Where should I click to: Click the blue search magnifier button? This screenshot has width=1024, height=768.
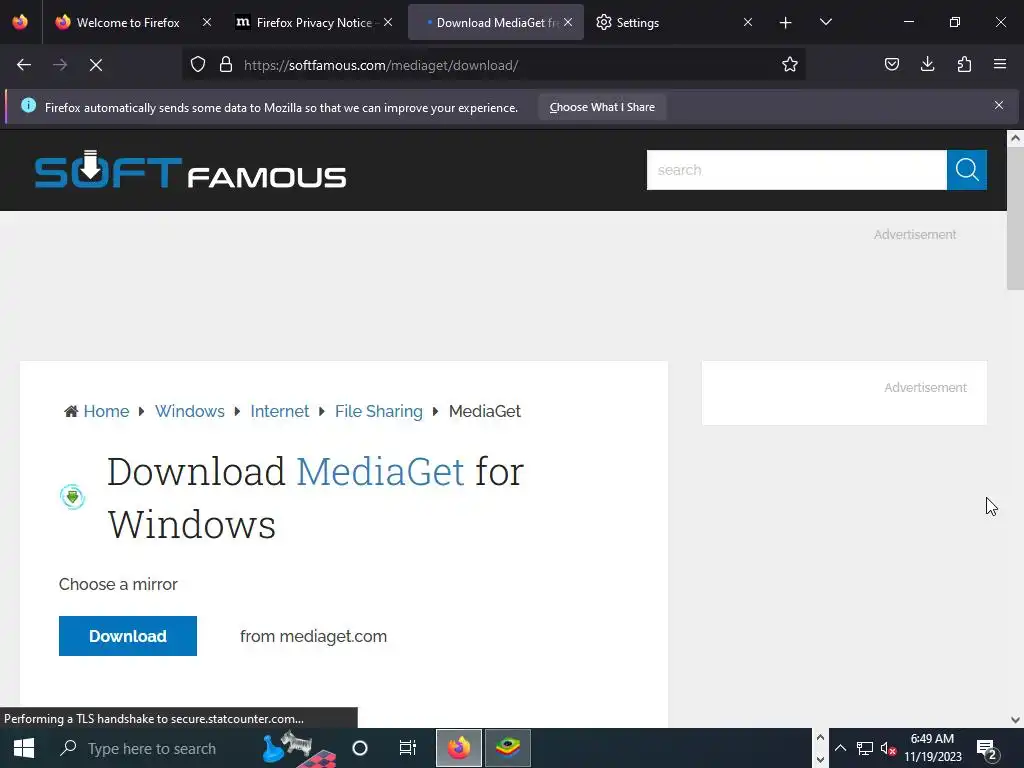point(967,170)
